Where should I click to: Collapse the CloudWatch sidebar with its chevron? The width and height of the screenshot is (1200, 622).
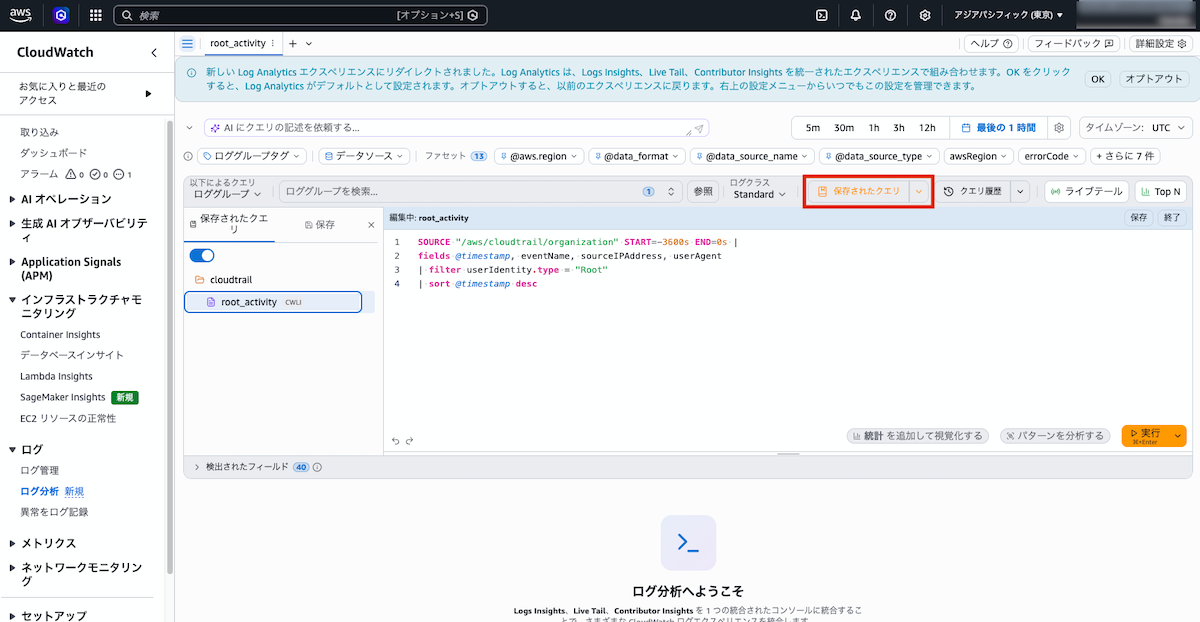[x=153, y=52]
